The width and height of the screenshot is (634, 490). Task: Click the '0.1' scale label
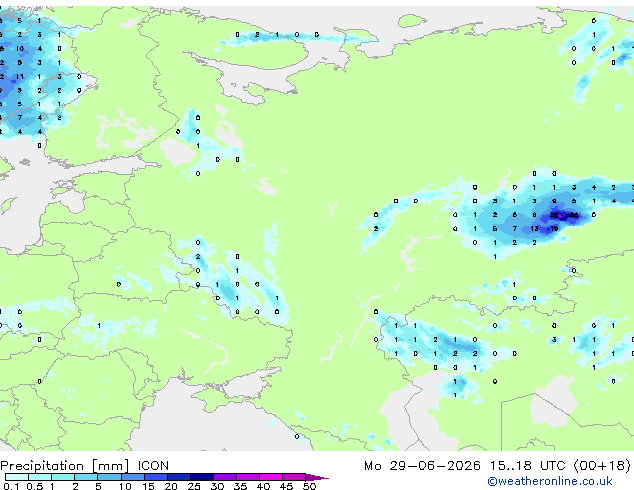11,486
